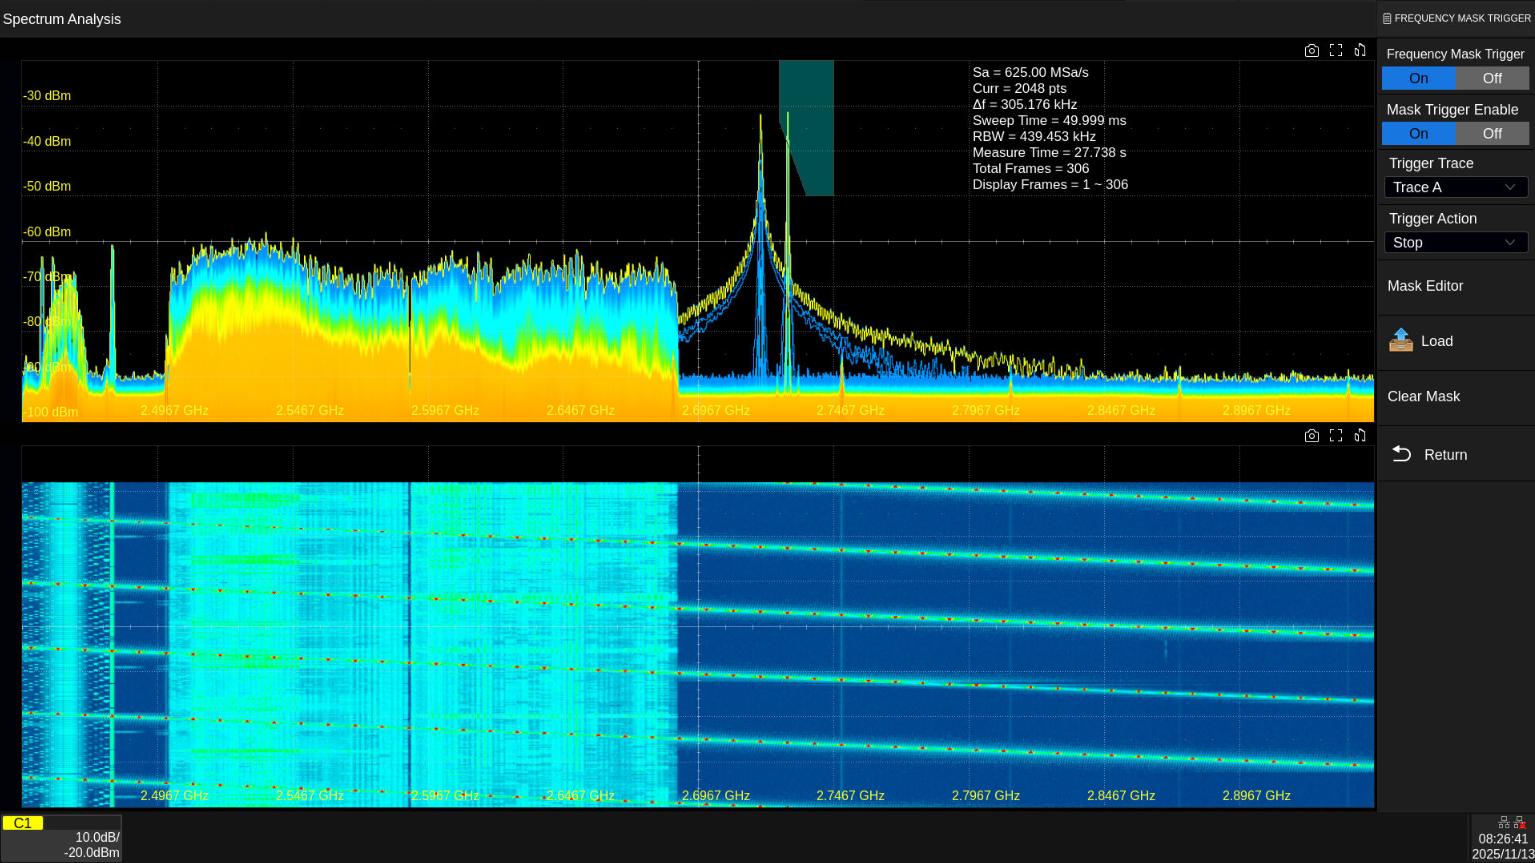Open the Mask Editor
Viewport: 1535px width, 863px height.
point(1425,286)
